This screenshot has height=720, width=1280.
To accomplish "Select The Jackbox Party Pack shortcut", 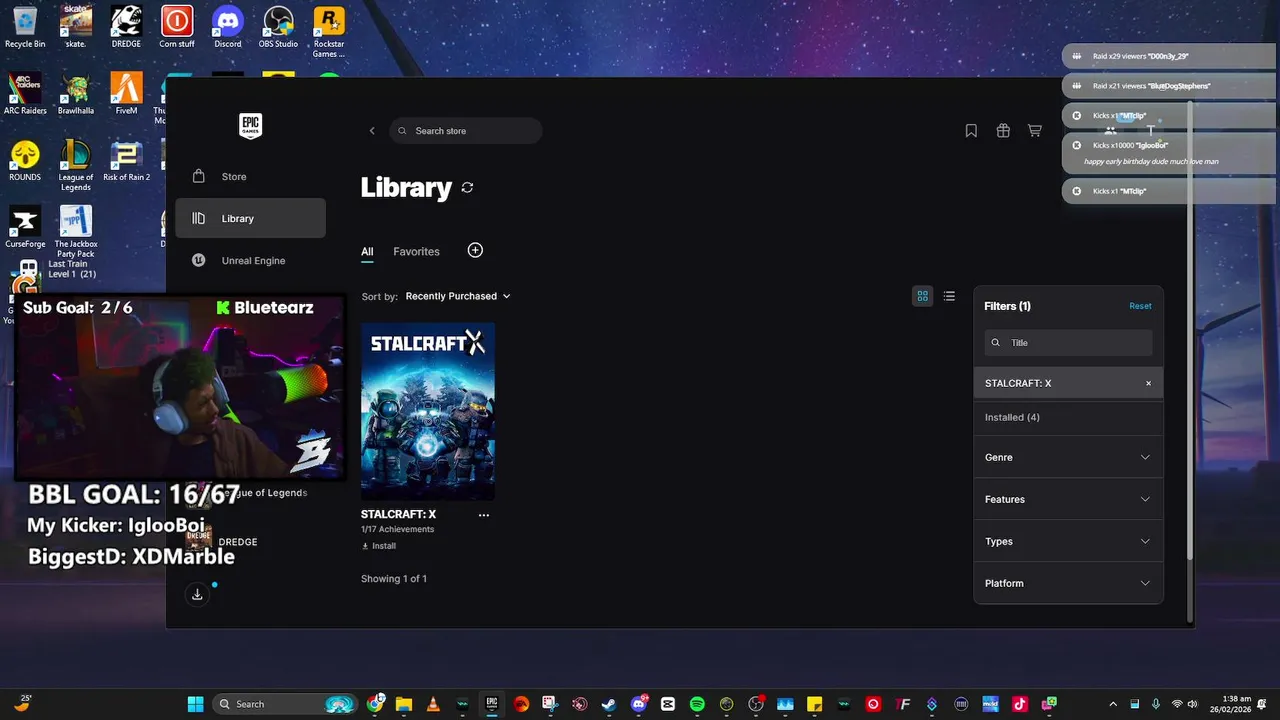I will pos(76,232).
